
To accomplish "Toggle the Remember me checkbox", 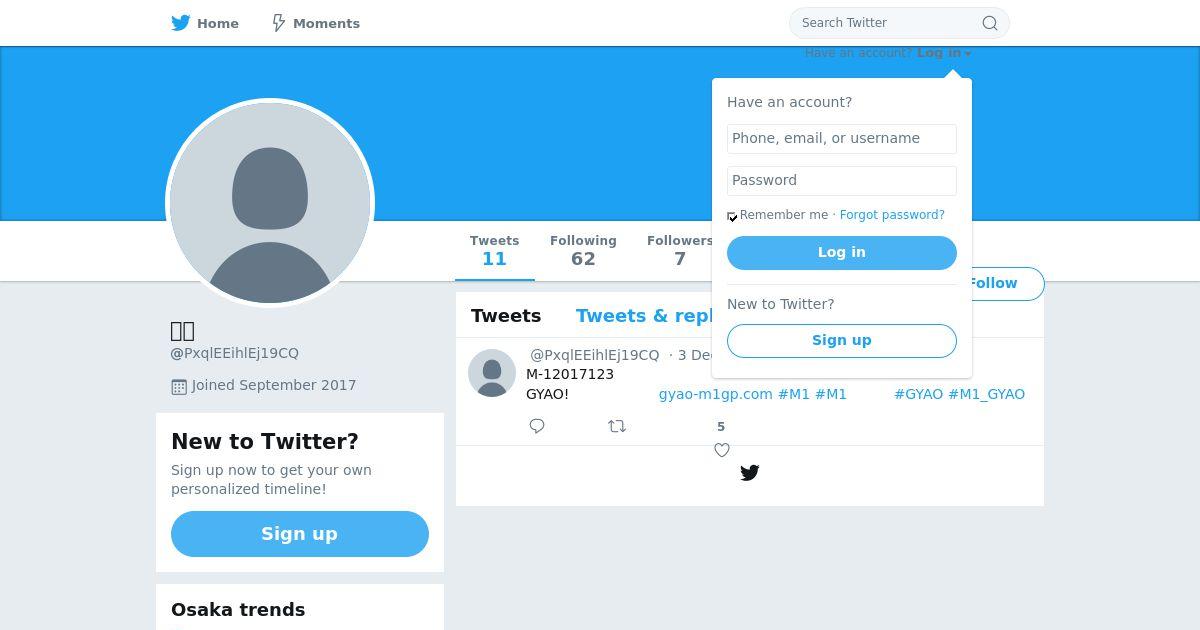I will 732,216.
